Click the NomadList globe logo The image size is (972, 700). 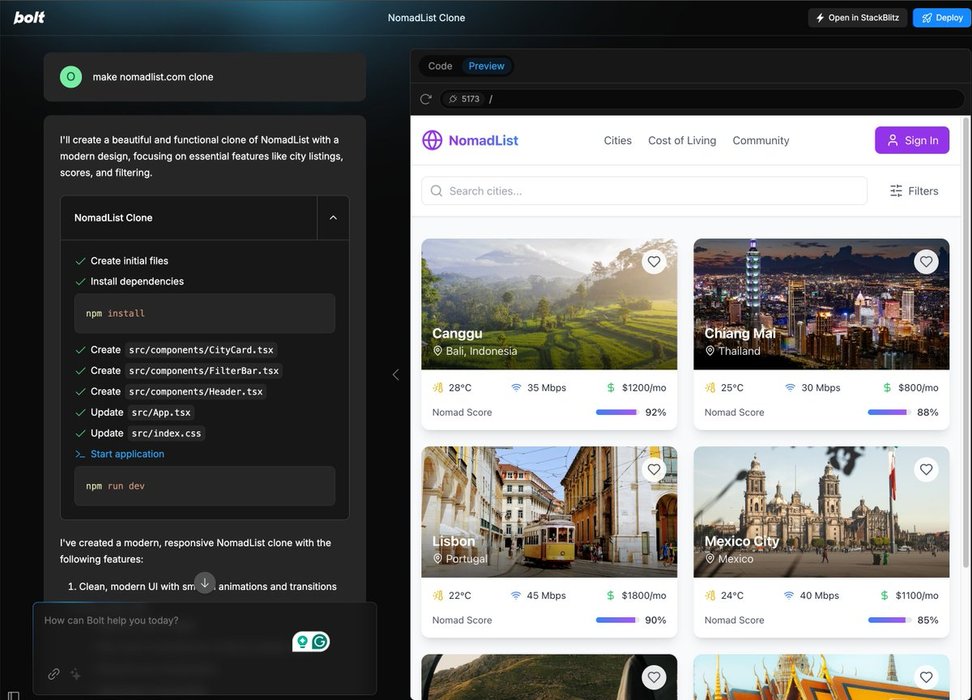click(432, 141)
